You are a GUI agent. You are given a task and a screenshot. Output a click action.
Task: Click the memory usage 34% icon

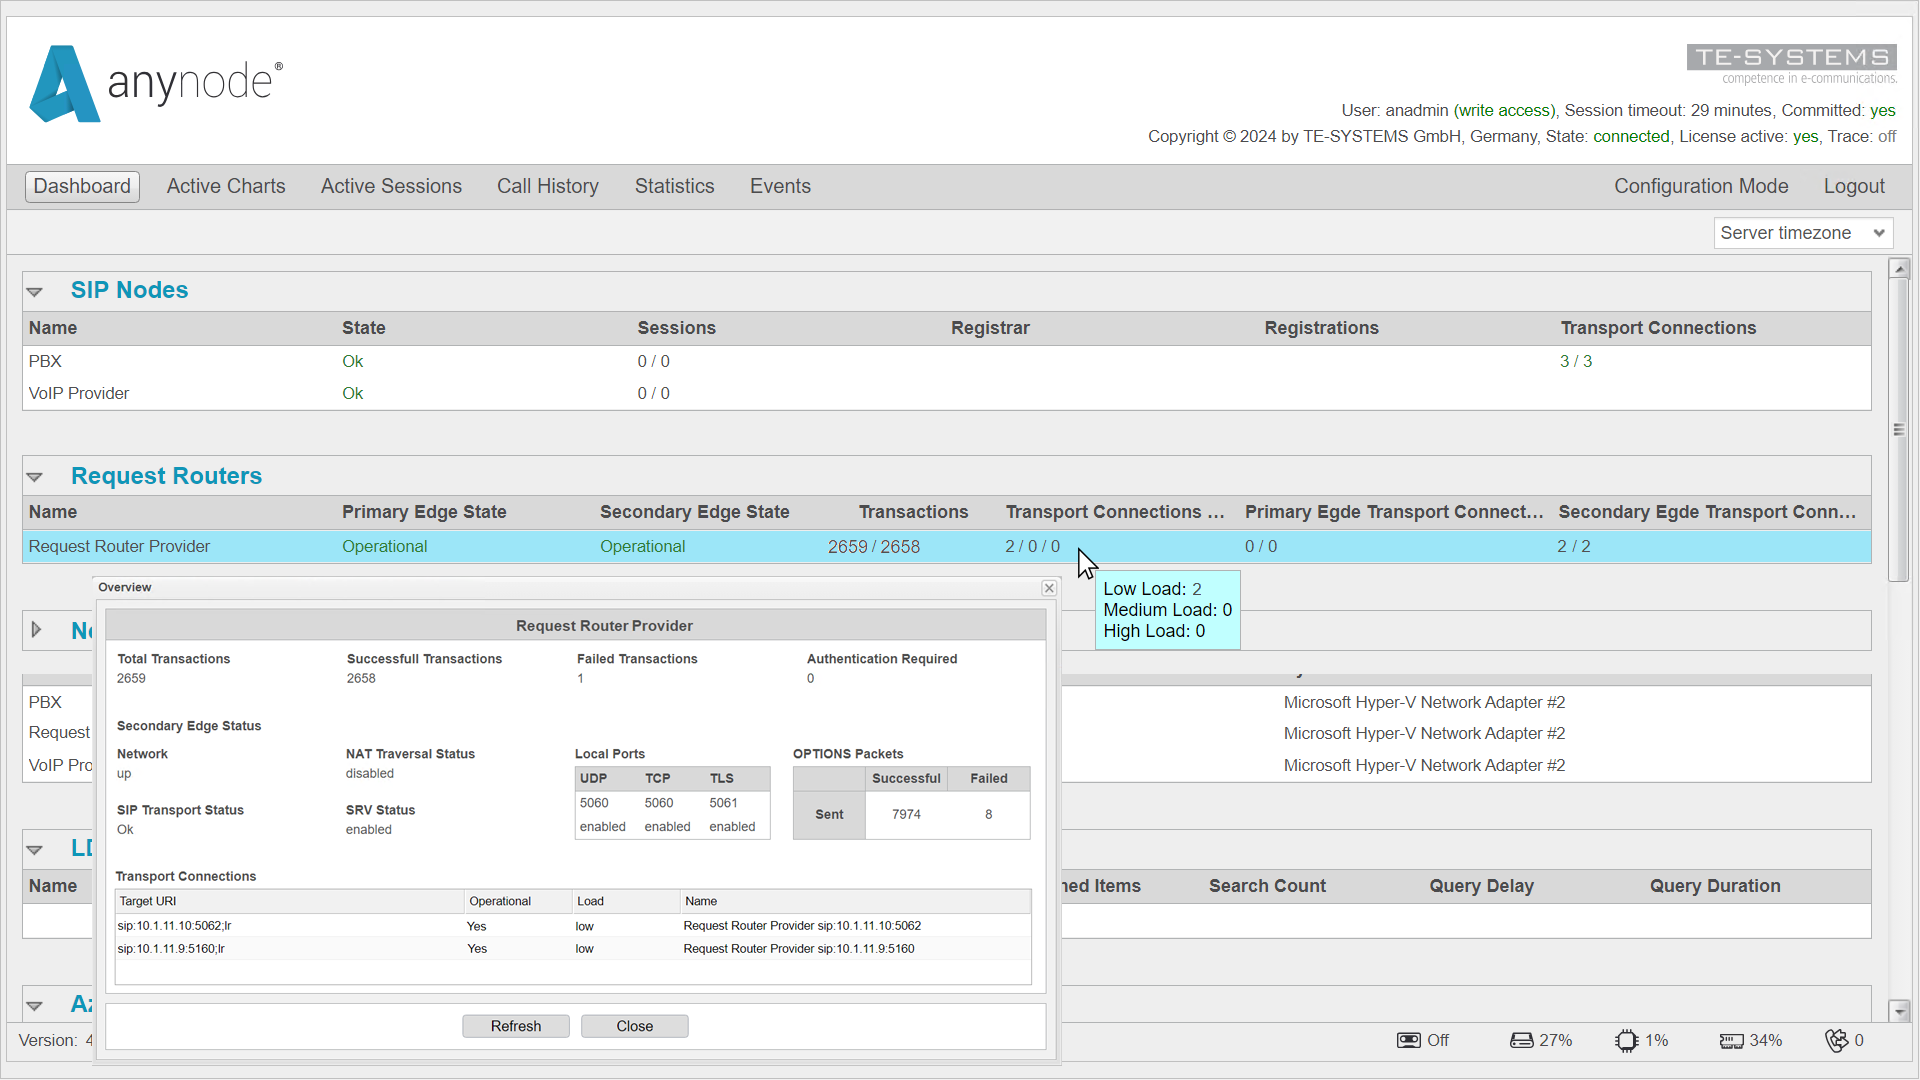point(1731,1040)
